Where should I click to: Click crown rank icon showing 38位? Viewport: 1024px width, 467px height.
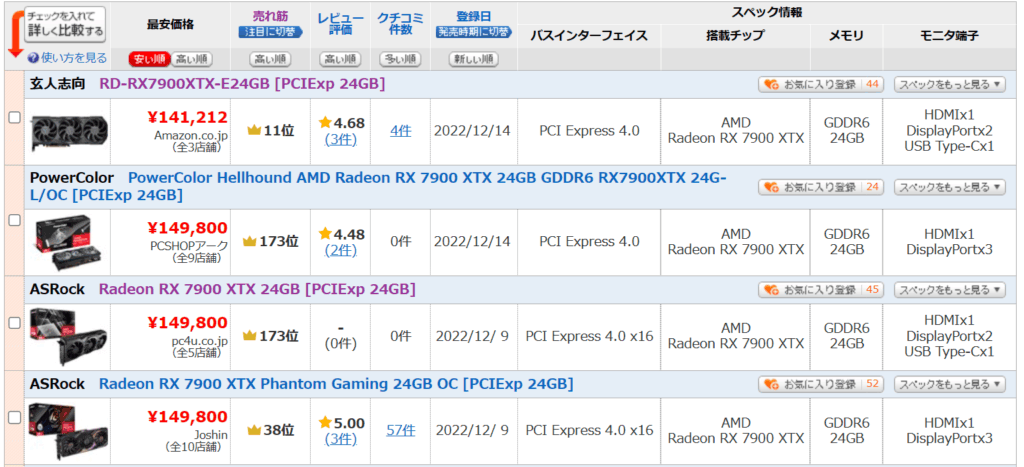pos(254,430)
